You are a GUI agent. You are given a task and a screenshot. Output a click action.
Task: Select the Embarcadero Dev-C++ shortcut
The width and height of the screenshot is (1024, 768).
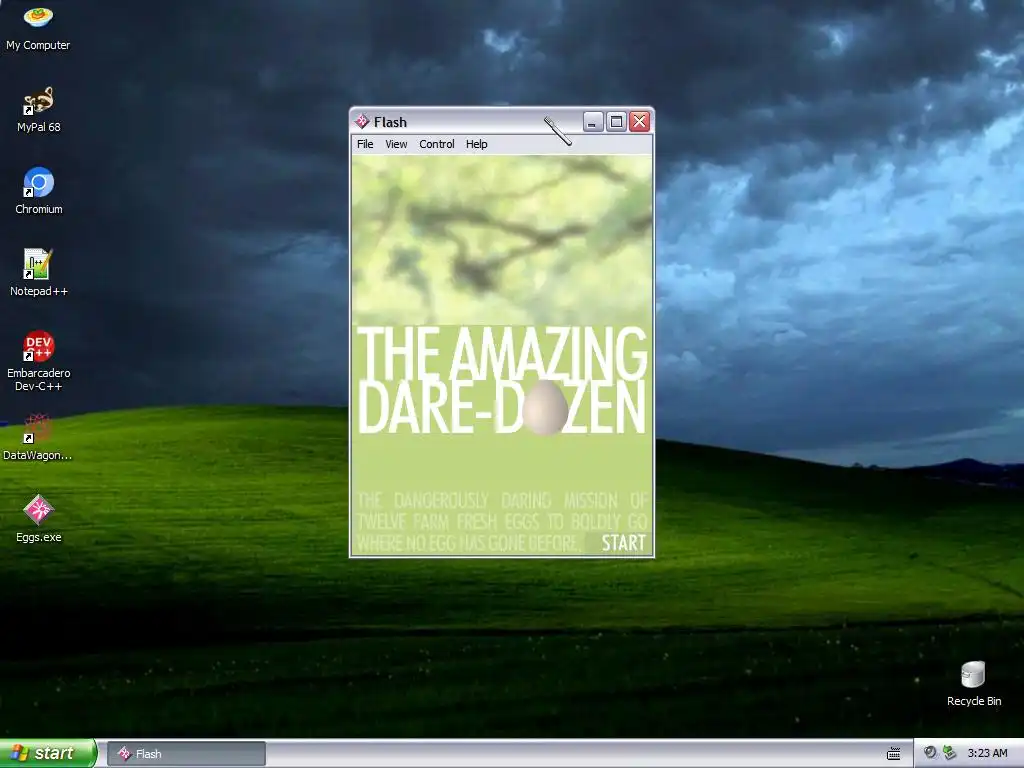coord(38,361)
